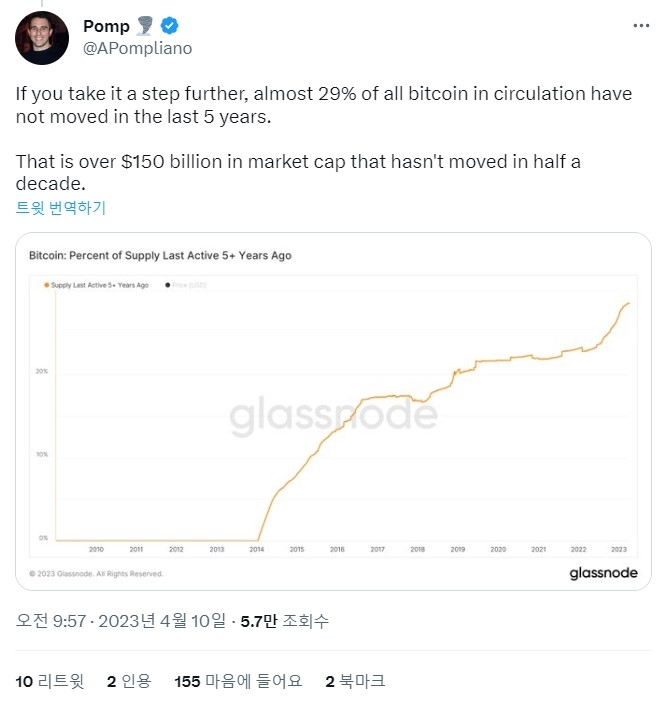Click the glassnode logo at chart bottom
This screenshot has height=706, width=665.
point(603,573)
